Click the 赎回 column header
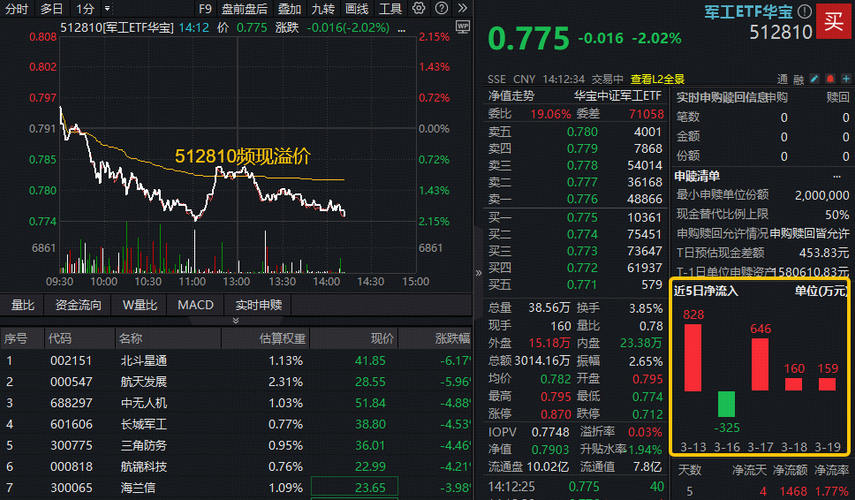The height and width of the screenshot is (500, 855). click(838, 98)
